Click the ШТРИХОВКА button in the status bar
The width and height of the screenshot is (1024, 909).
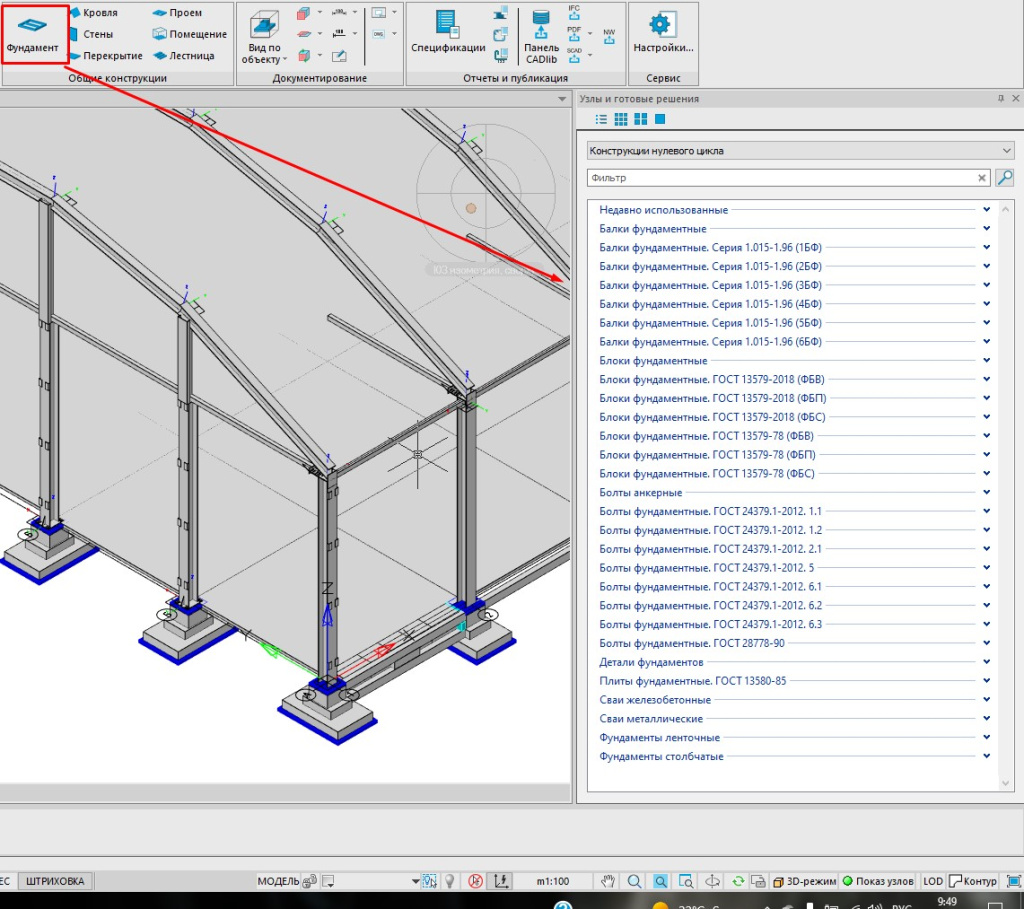[x=55, y=881]
